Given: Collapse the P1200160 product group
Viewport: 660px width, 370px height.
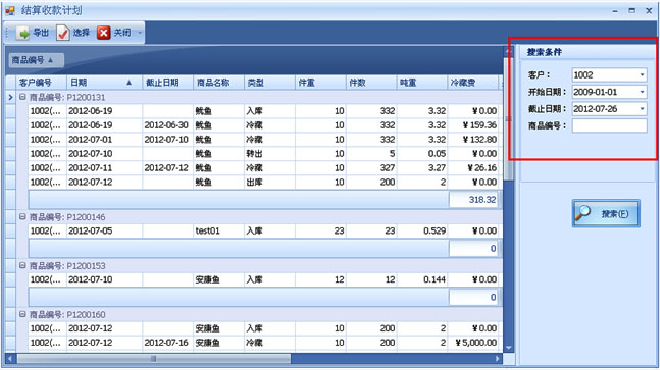Looking at the screenshot, I should (x=22, y=314).
